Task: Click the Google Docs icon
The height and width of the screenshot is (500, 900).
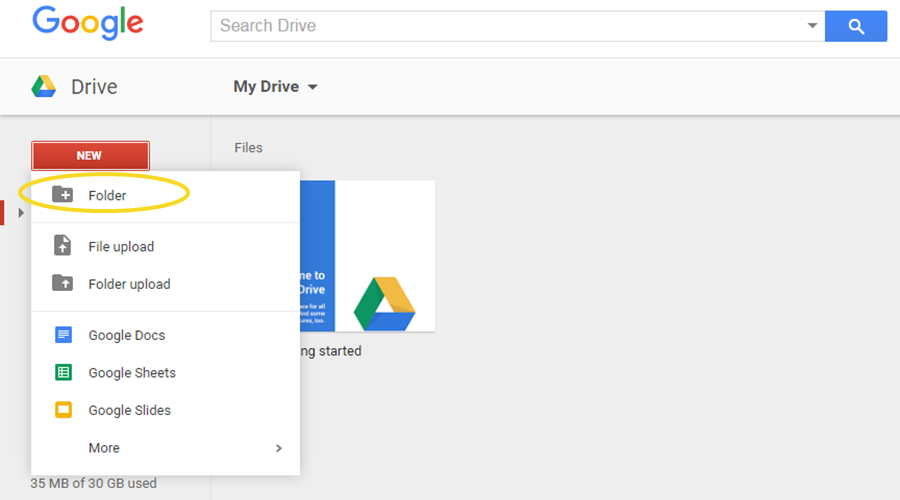Action: click(63, 335)
